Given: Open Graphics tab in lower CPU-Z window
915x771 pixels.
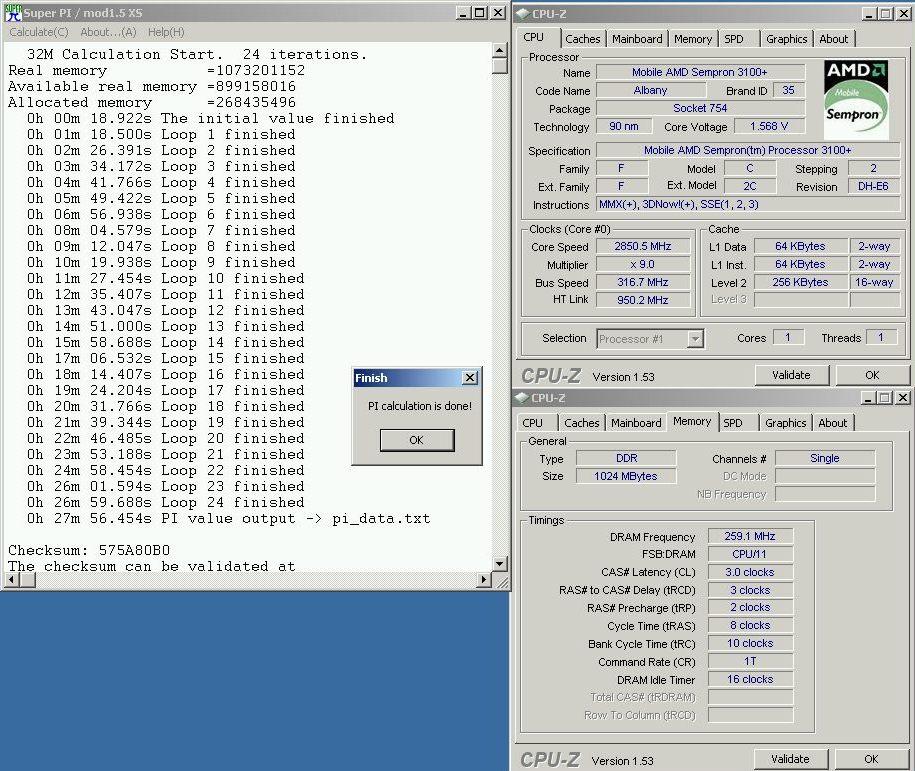Looking at the screenshot, I should (785, 423).
